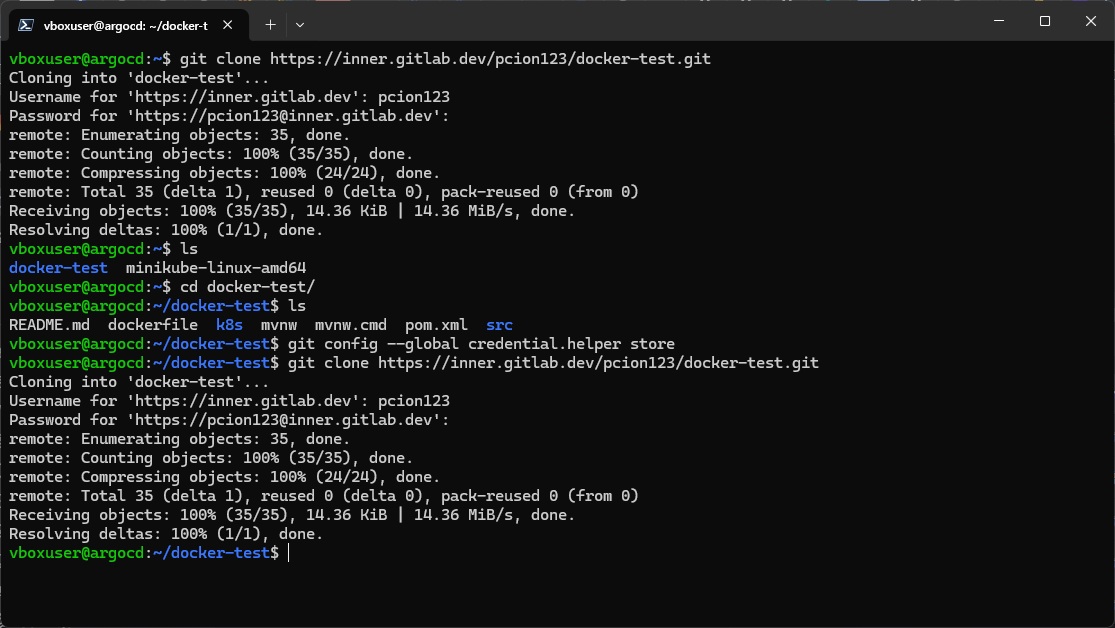Image resolution: width=1115 pixels, height=628 pixels.
Task: Maximize the terminal window
Action: (1045, 21)
